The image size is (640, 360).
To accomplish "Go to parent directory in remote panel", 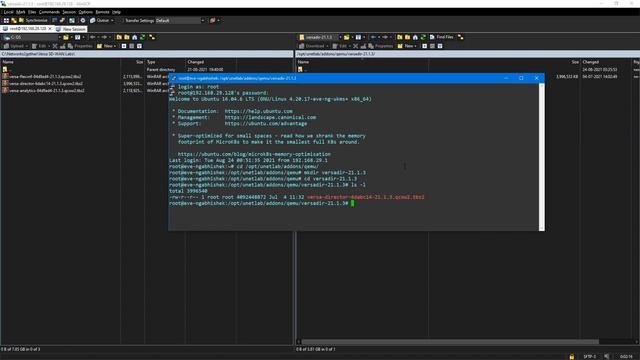I will 400,37.
